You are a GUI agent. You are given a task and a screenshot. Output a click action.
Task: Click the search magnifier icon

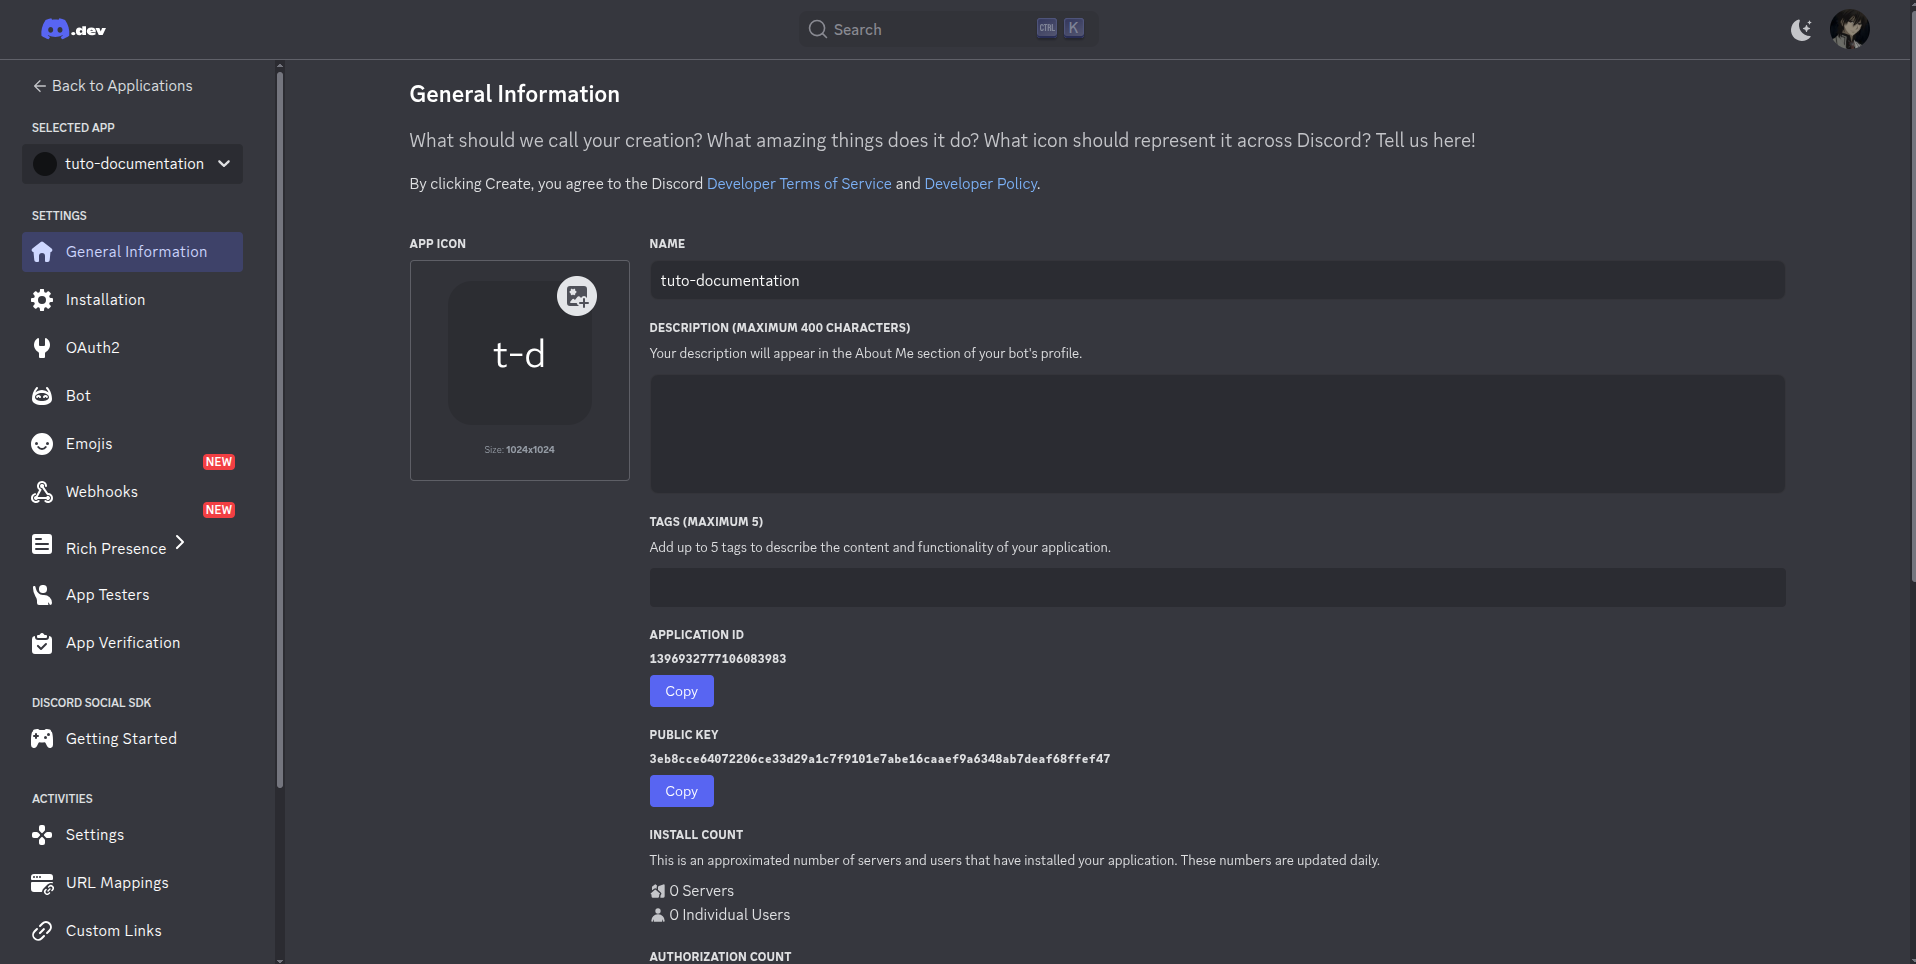tap(817, 30)
